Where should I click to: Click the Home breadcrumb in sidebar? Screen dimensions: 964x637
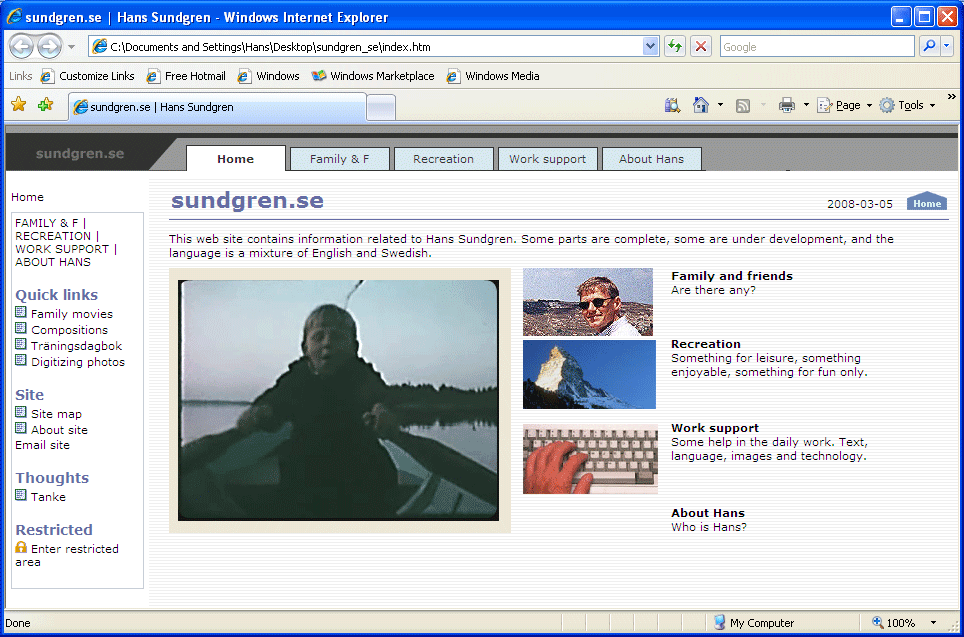27,197
